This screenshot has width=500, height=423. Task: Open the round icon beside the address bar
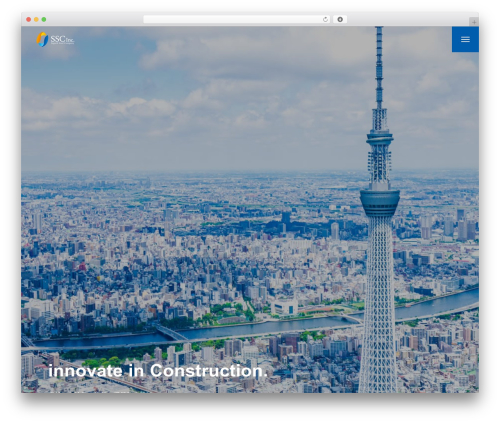(x=340, y=19)
